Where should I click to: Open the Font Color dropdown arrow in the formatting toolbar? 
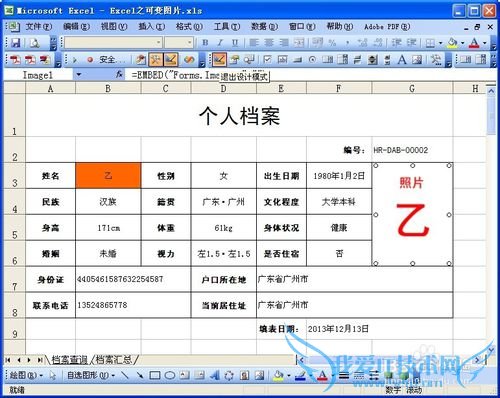(485, 43)
